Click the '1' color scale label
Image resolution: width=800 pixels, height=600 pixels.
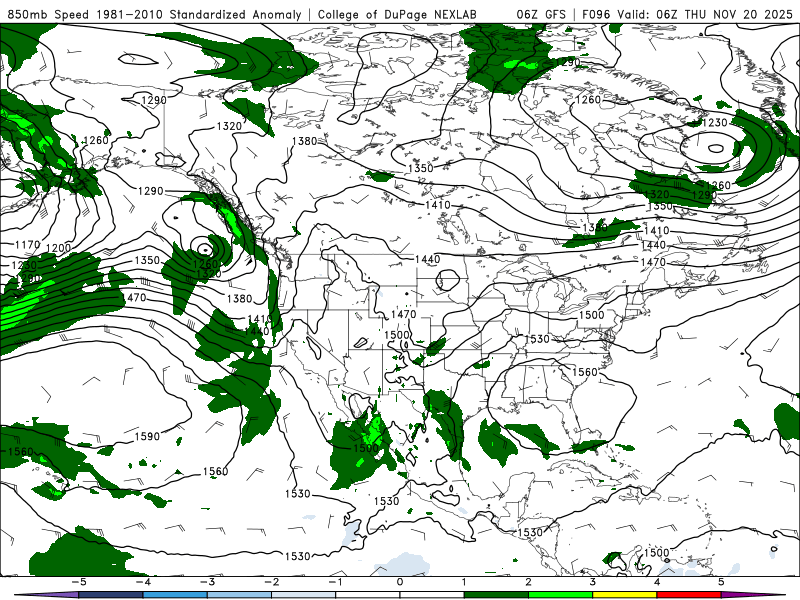point(464,582)
